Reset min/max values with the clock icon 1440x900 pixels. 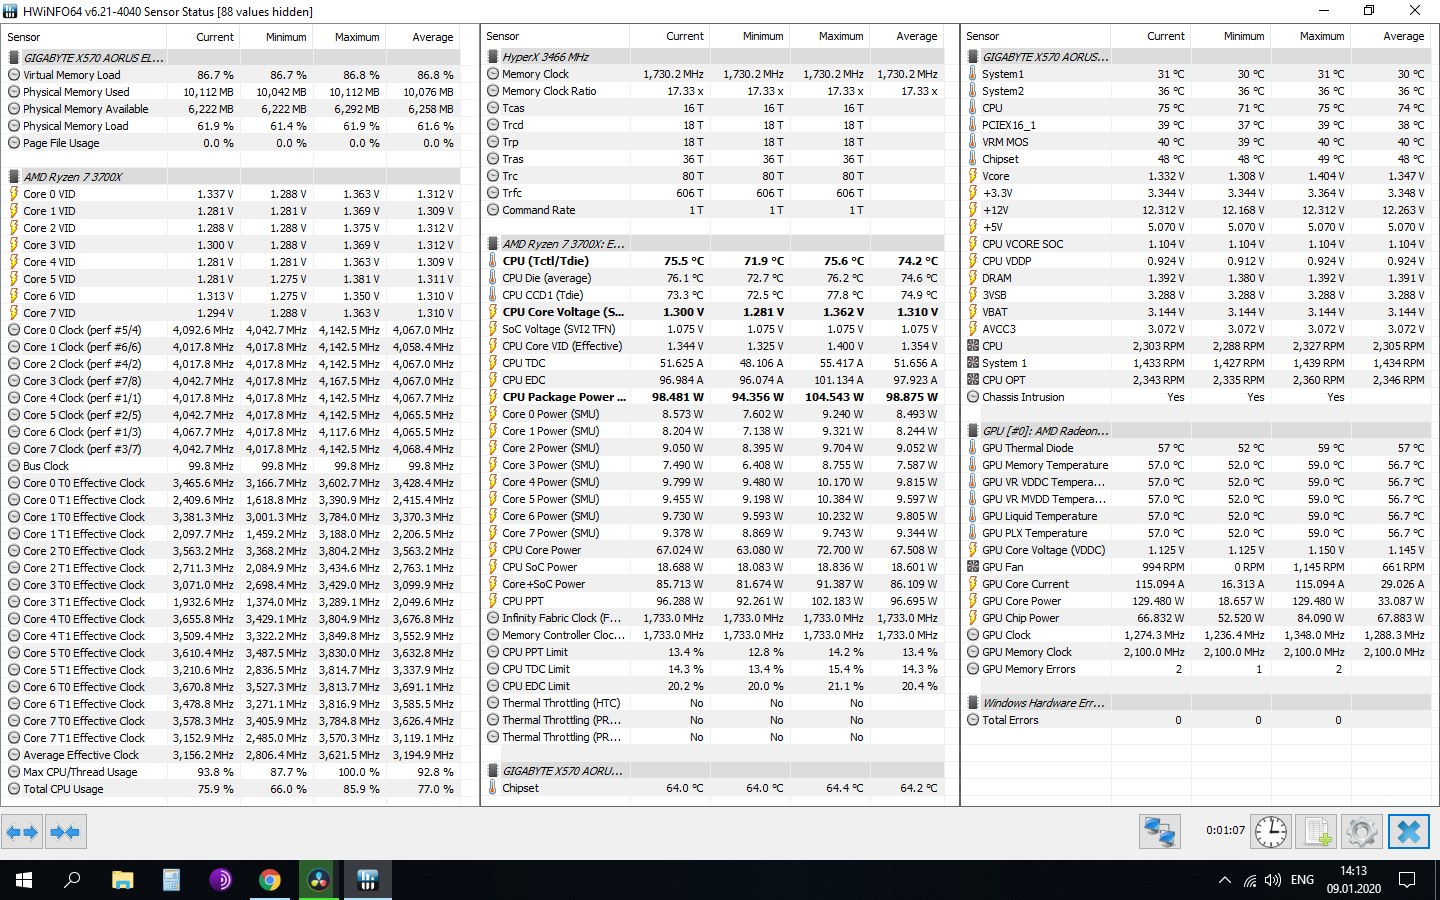pos(1271,832)
